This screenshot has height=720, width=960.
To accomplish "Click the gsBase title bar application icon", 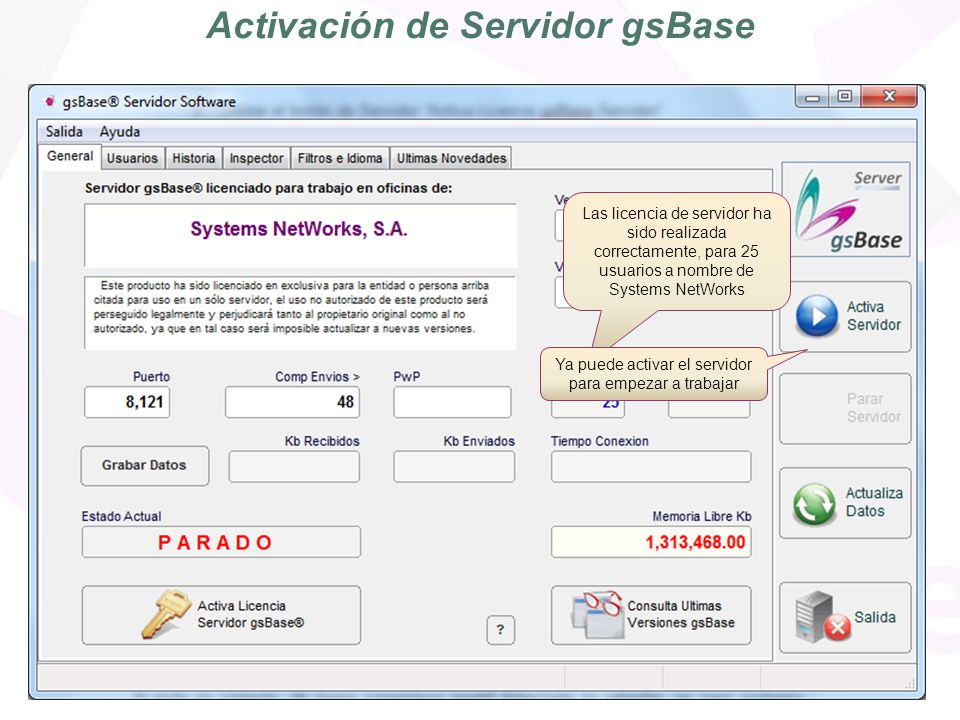I will [50, 102].
